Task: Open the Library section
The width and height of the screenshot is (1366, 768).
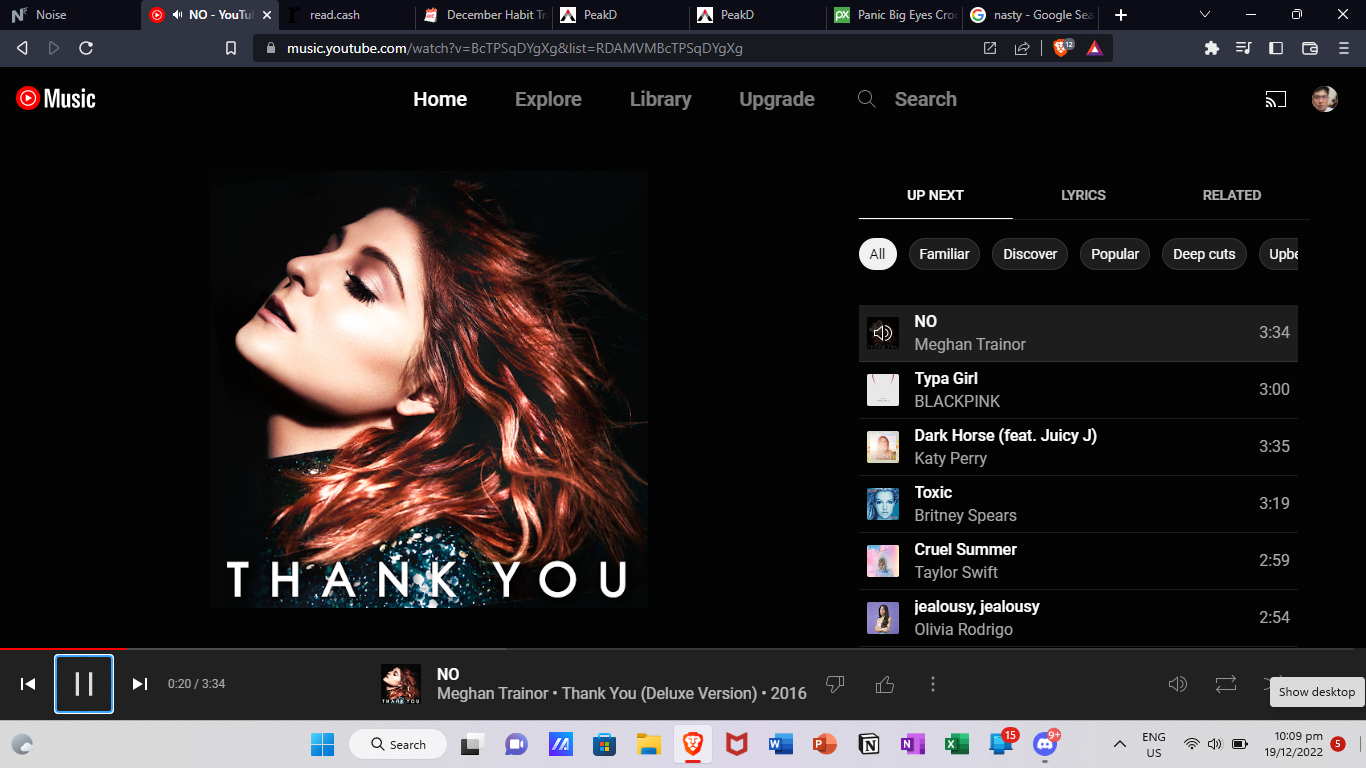Action: (660, 99)
